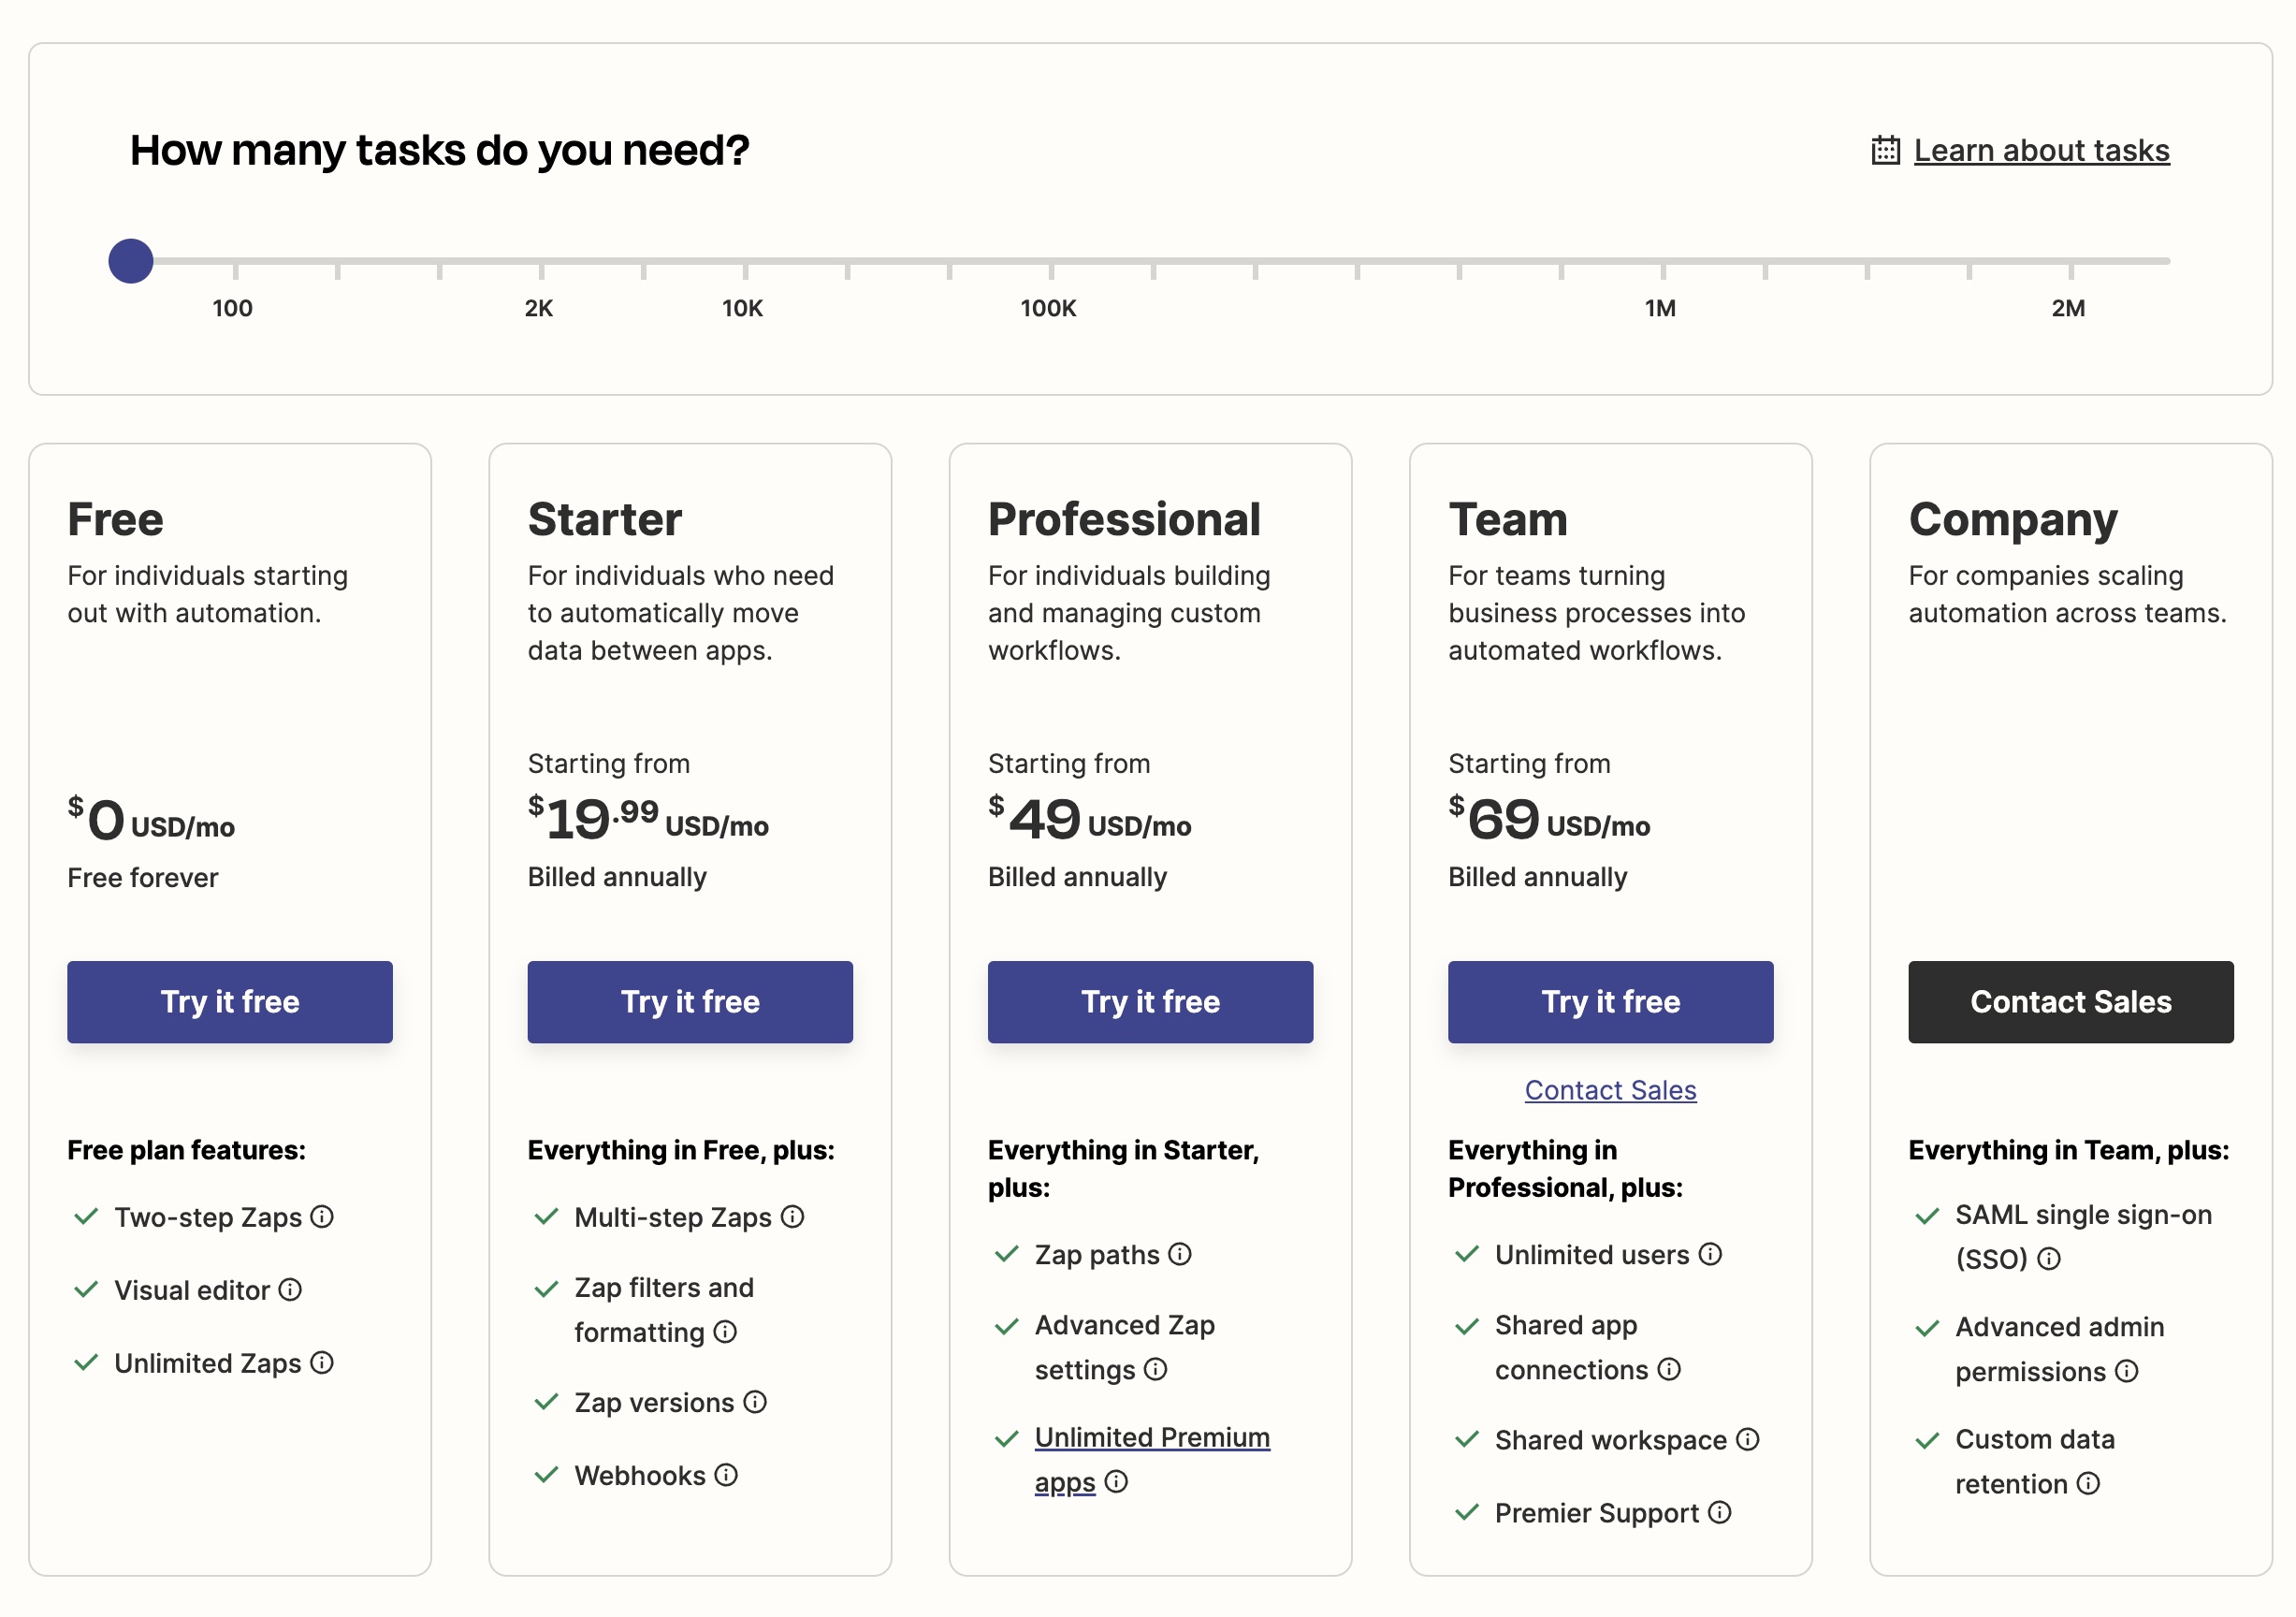Click the info icon next to Multi-step Zaps
This screenshot has width=2296, height=1617.
tap(793, 1218)
